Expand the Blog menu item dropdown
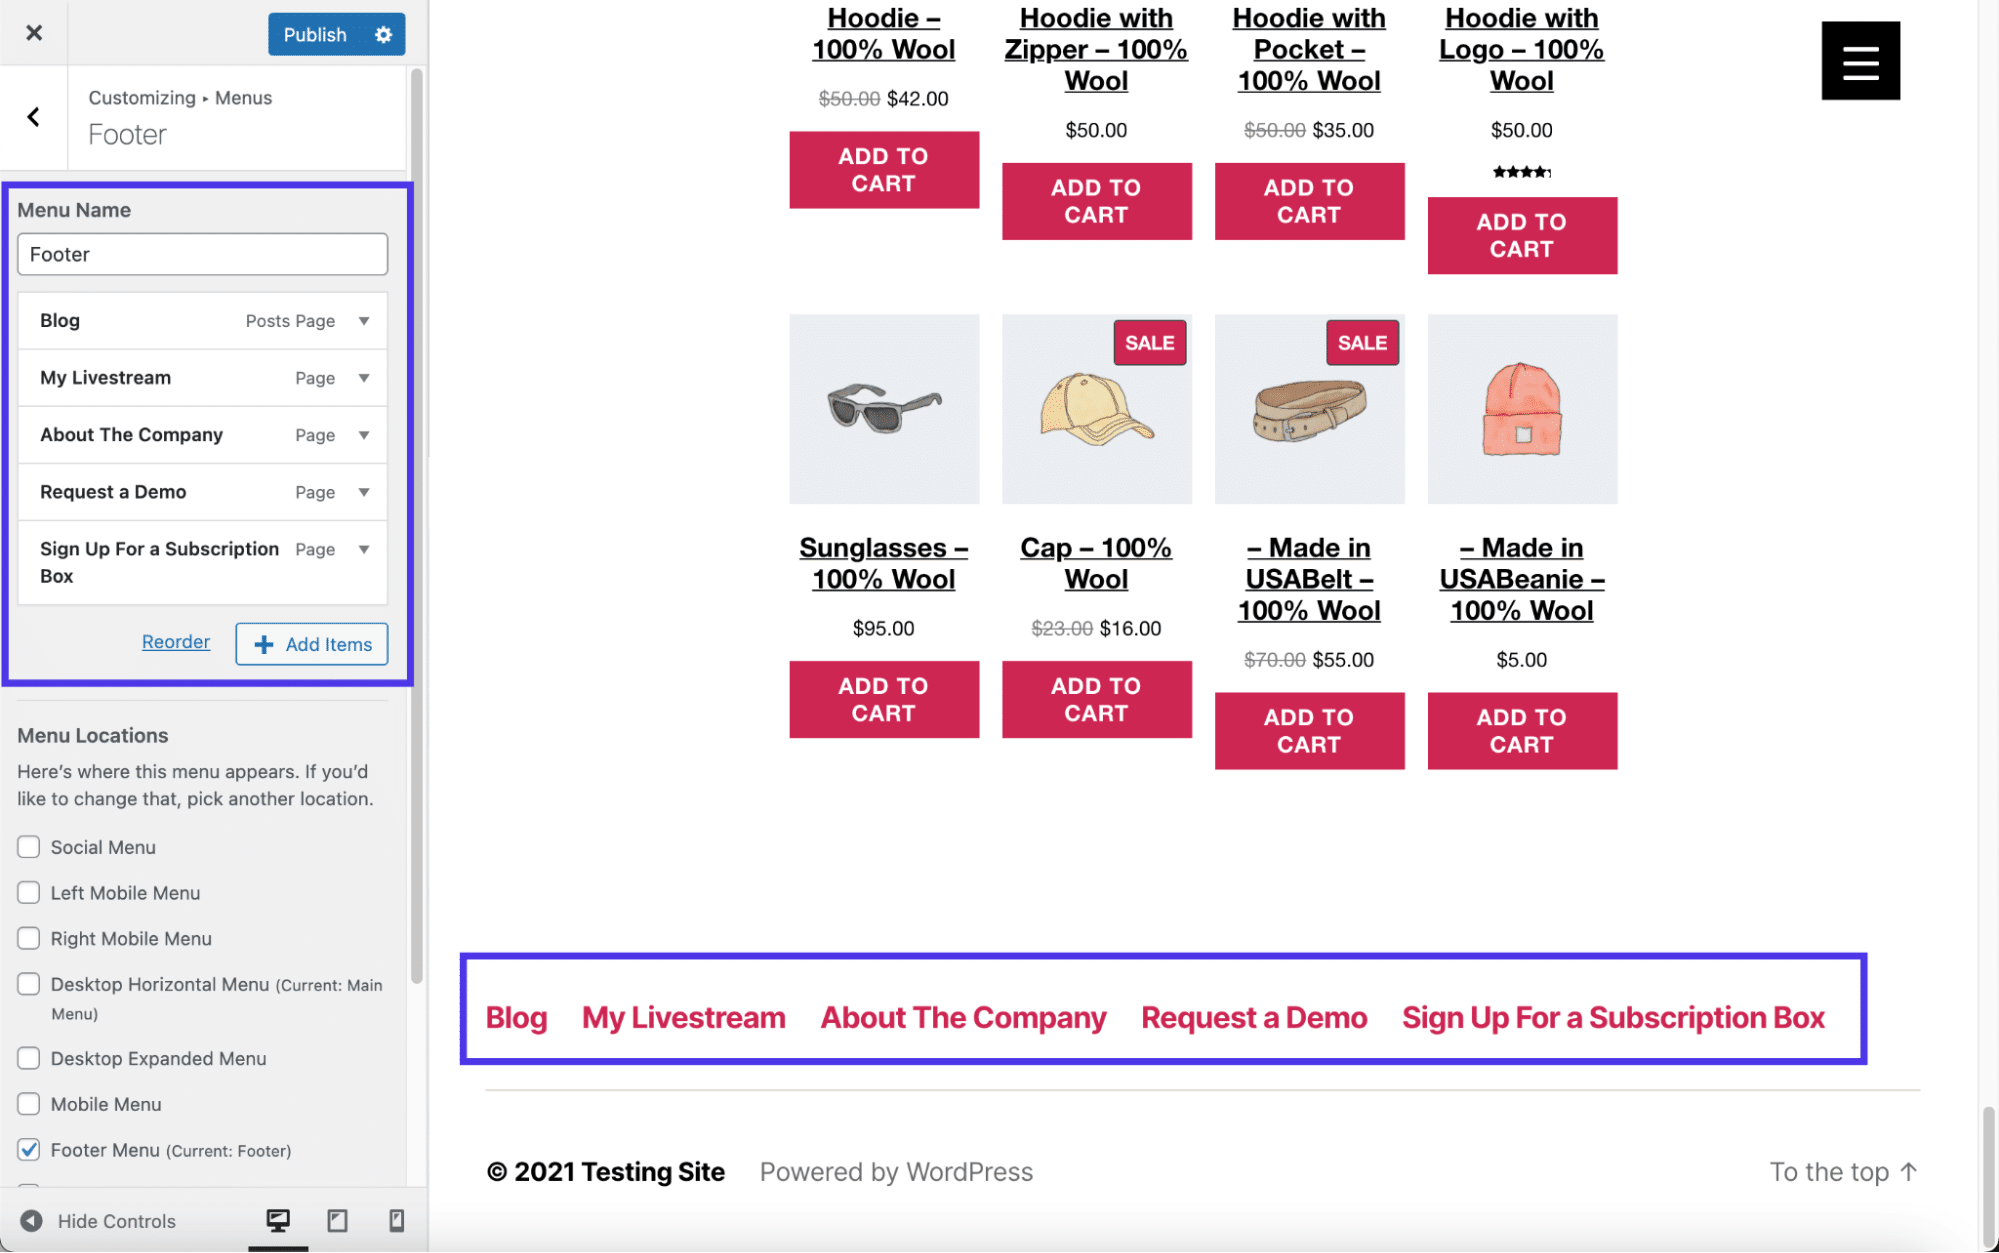 pos(364,319)
